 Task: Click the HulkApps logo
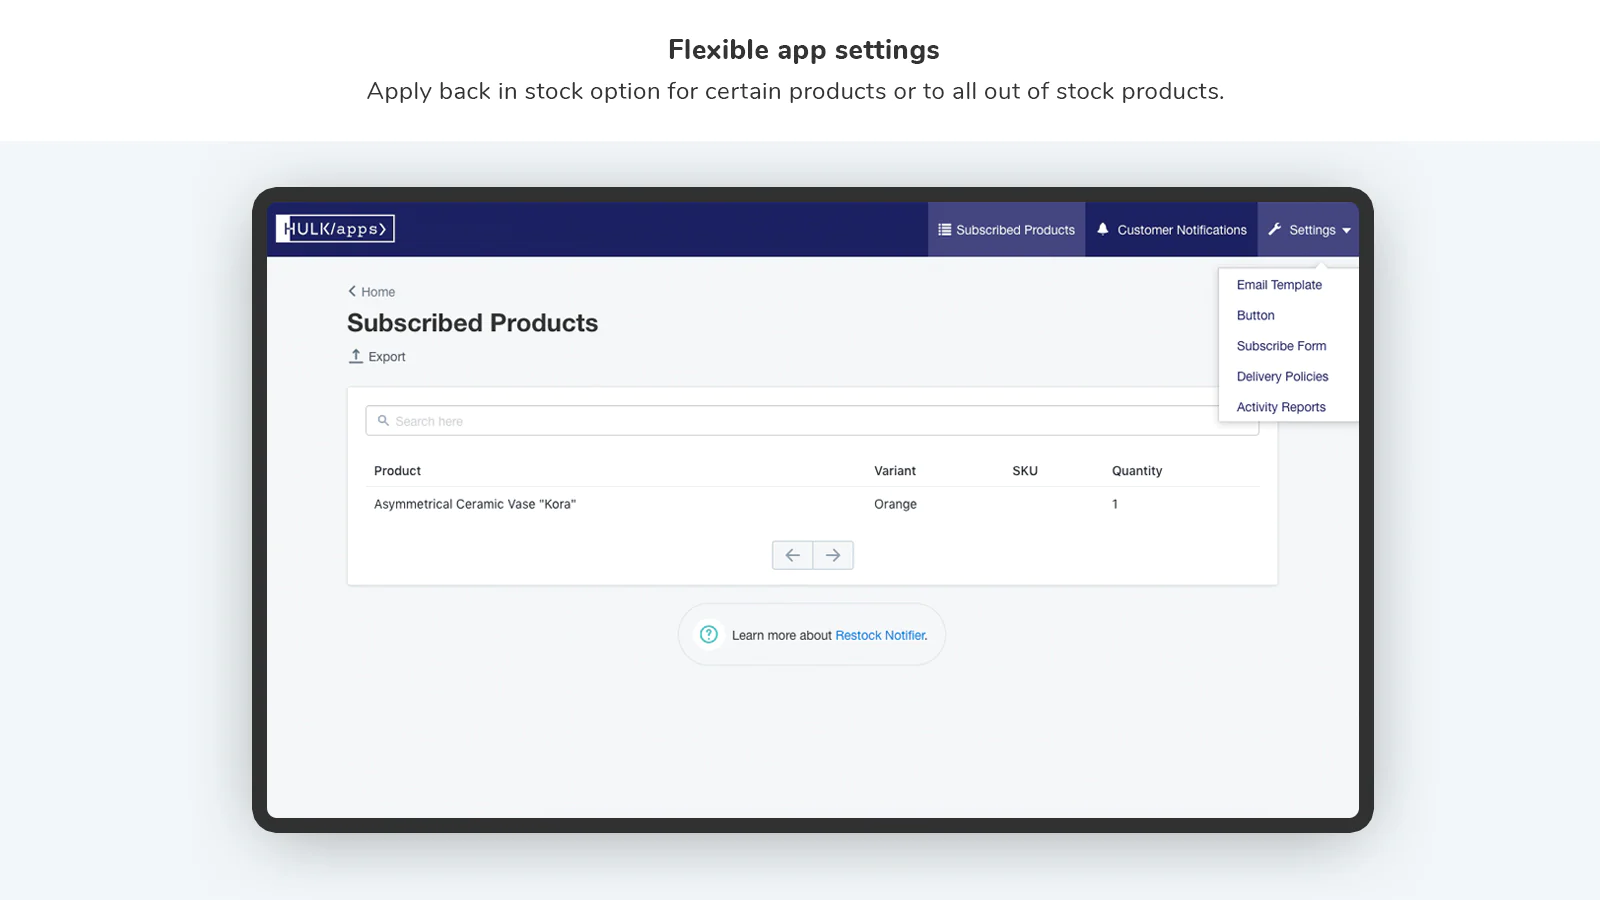point(335,229)
